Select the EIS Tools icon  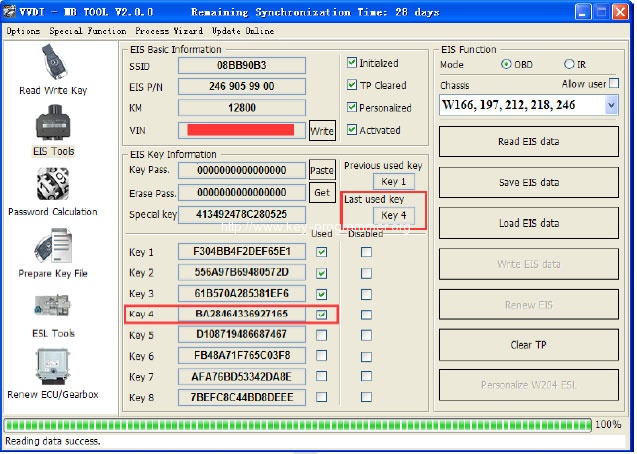click(53, 123)
